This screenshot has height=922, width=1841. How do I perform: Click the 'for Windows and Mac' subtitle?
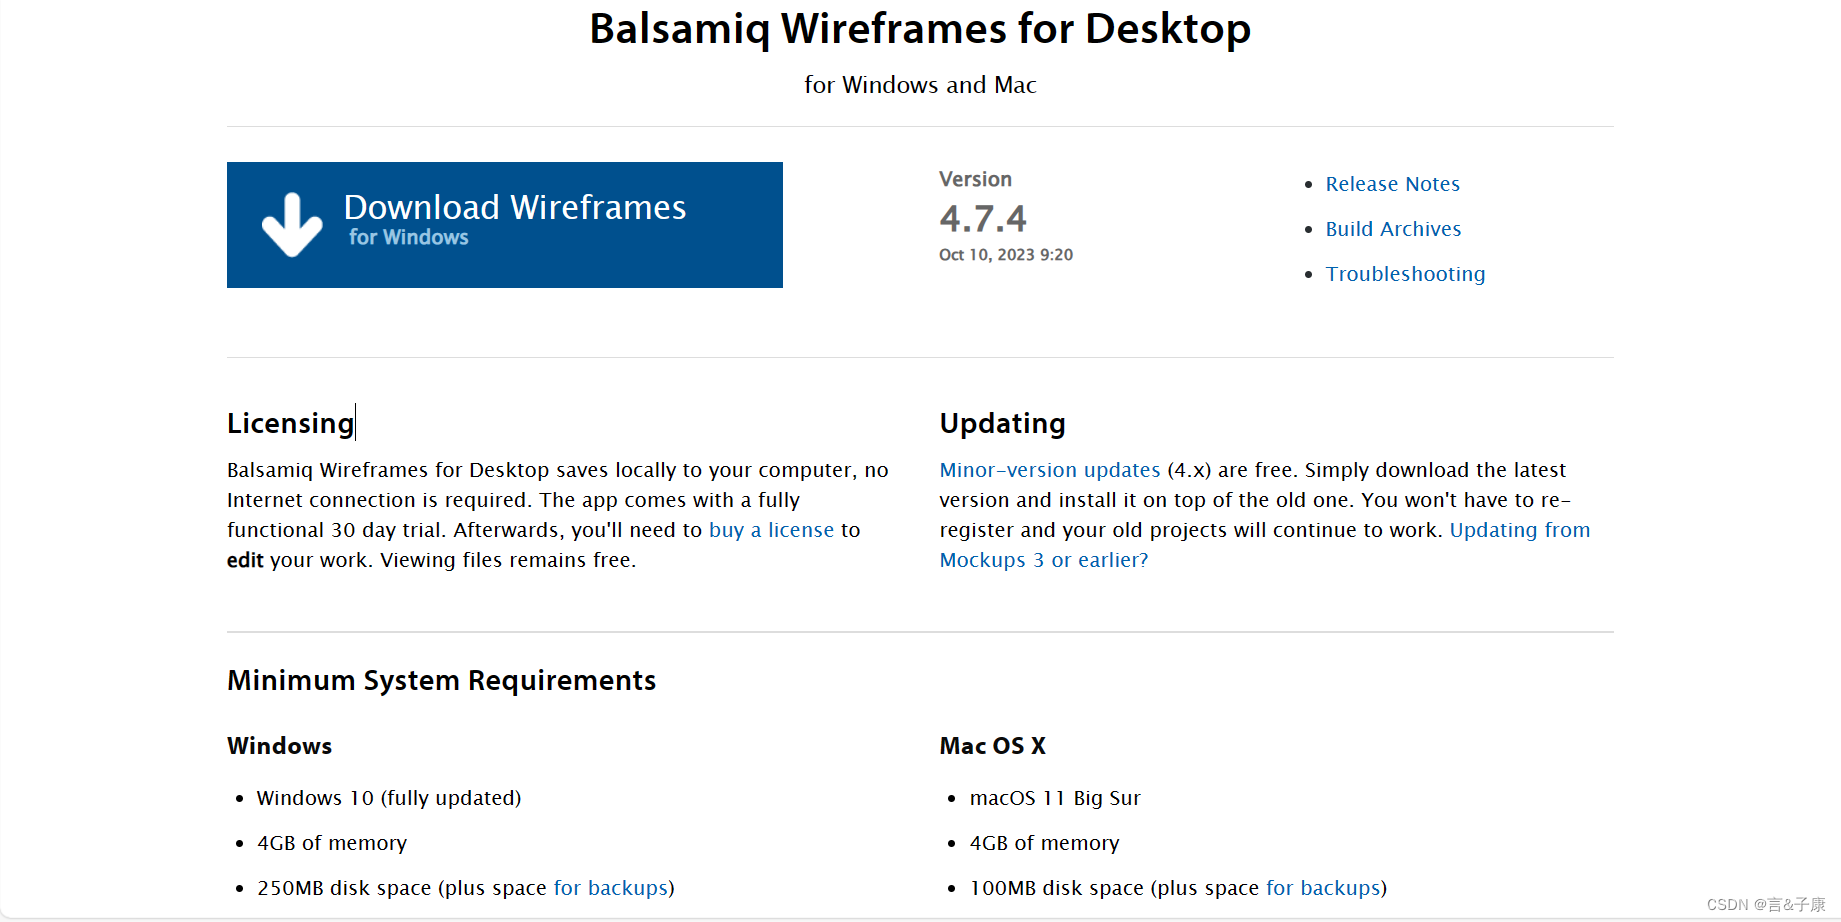pos(920,85)
